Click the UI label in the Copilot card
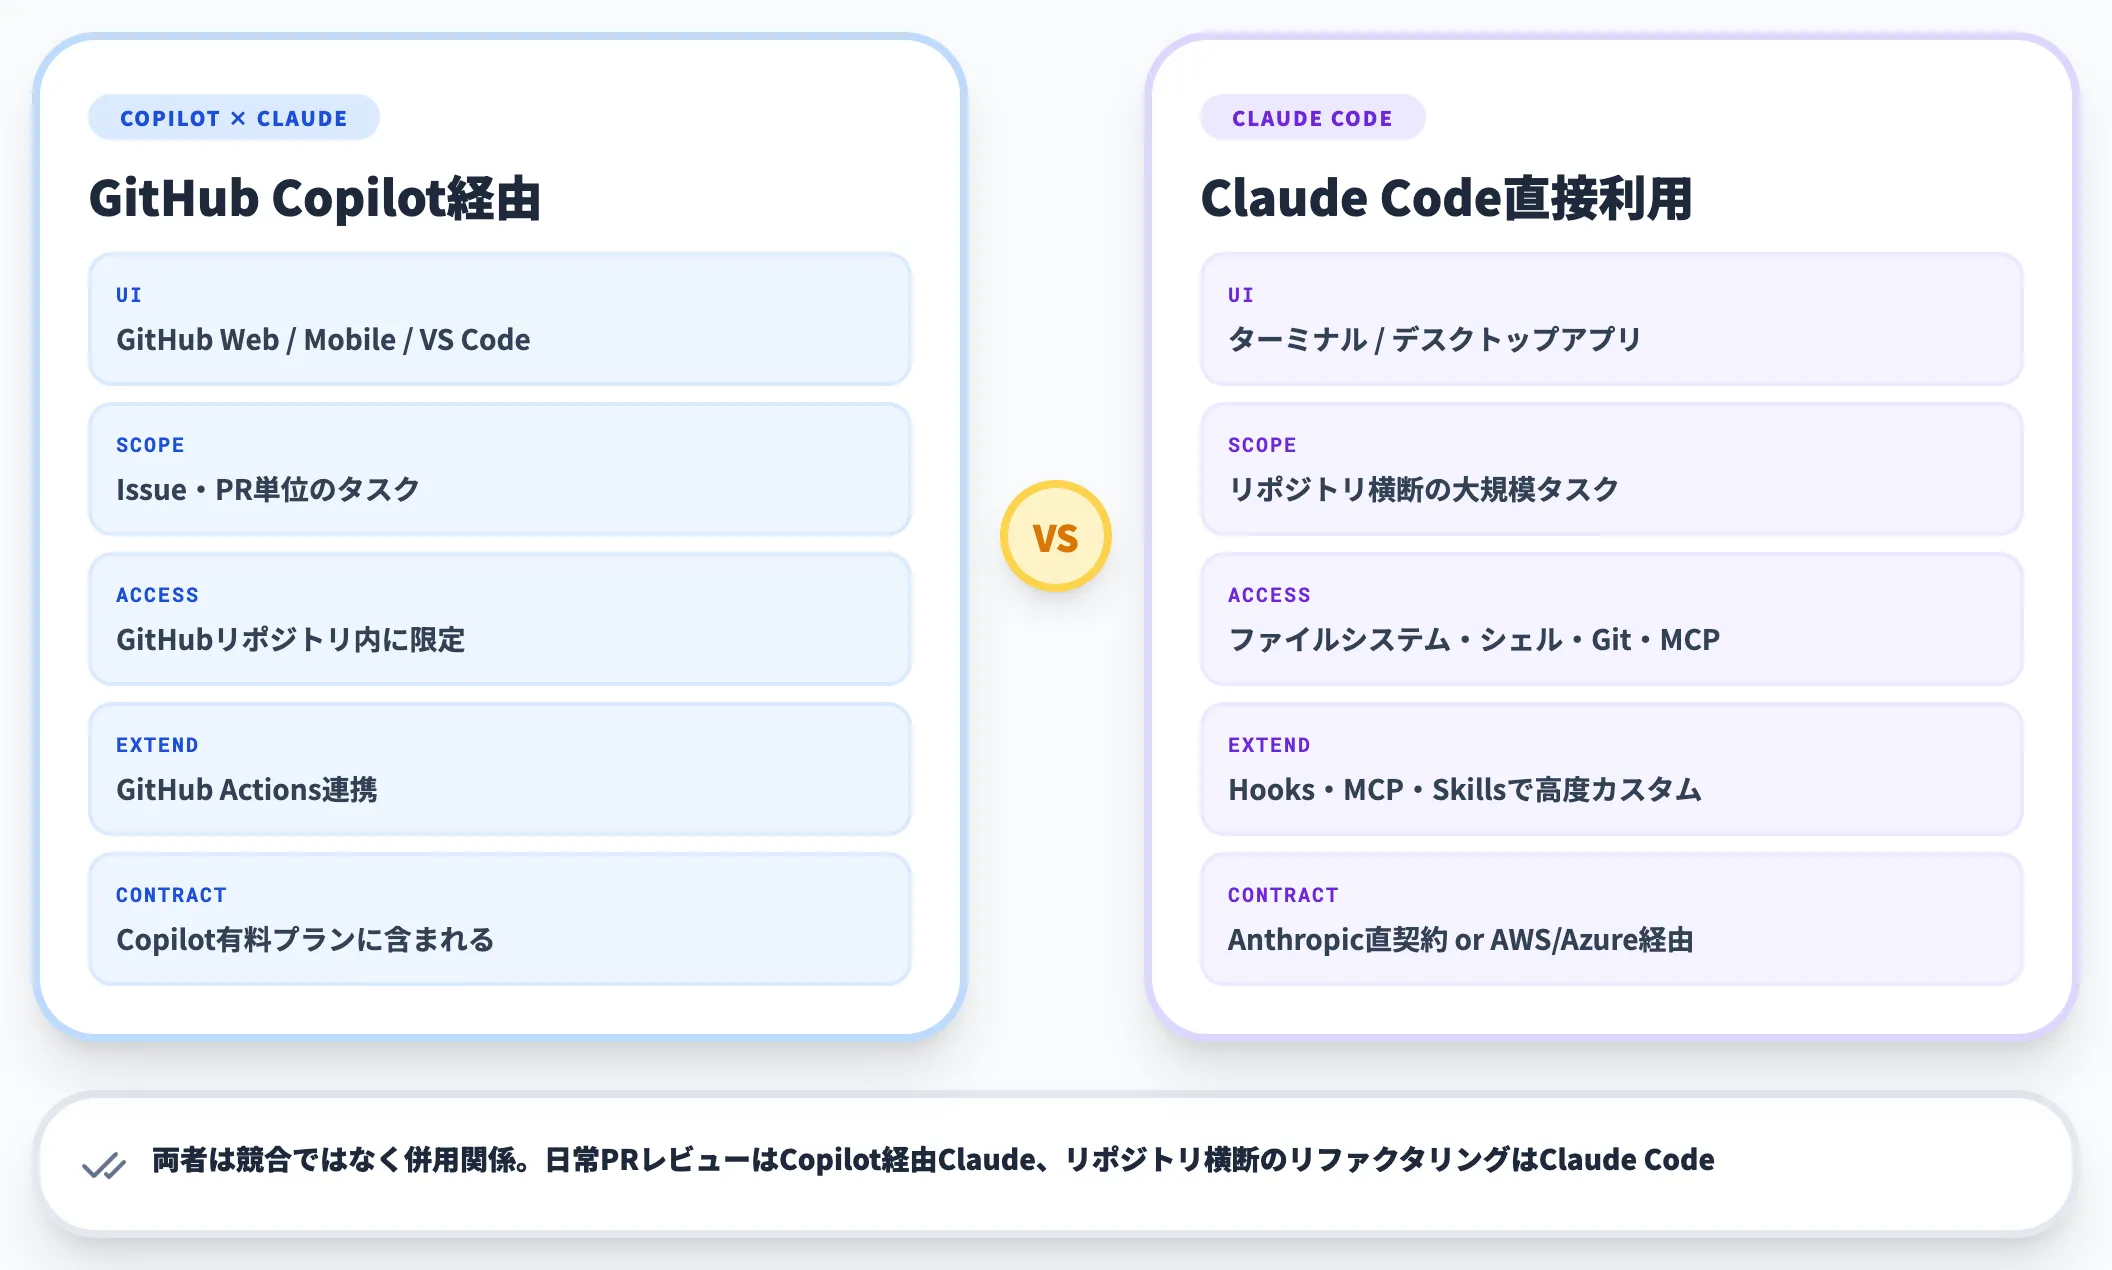This screenshot has height=1270, width=2112. pyautogui.click(x=129, y=295)
